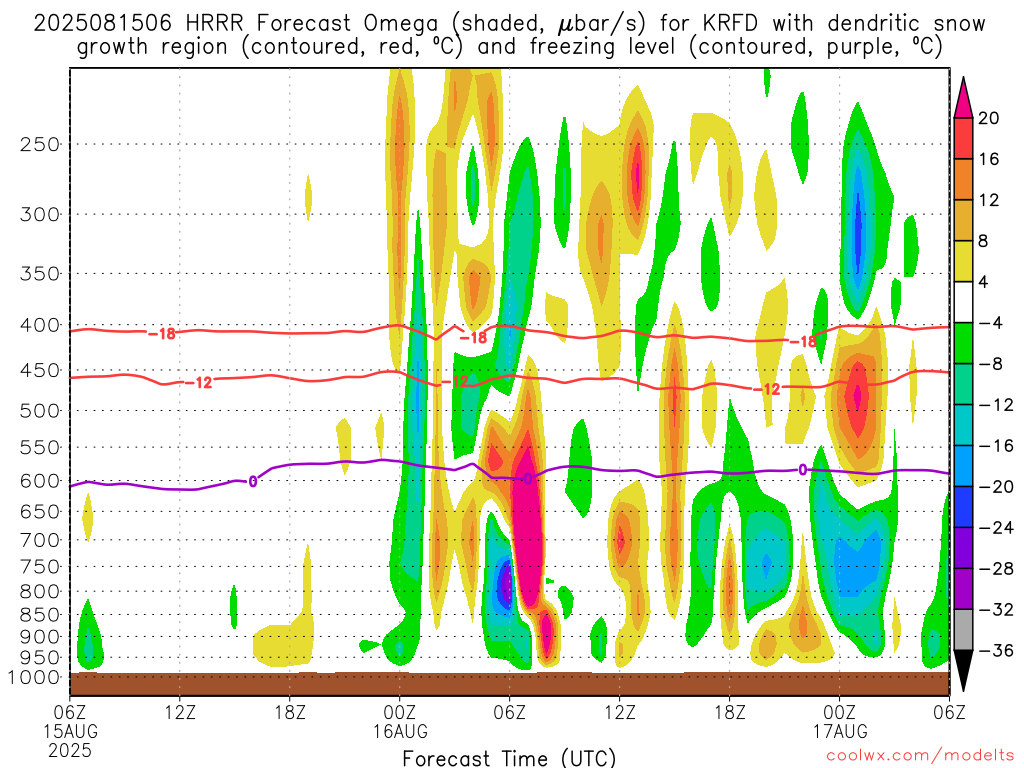Click the 700 pressure level label
The image size is (1024, 768).
pos(40,540)
